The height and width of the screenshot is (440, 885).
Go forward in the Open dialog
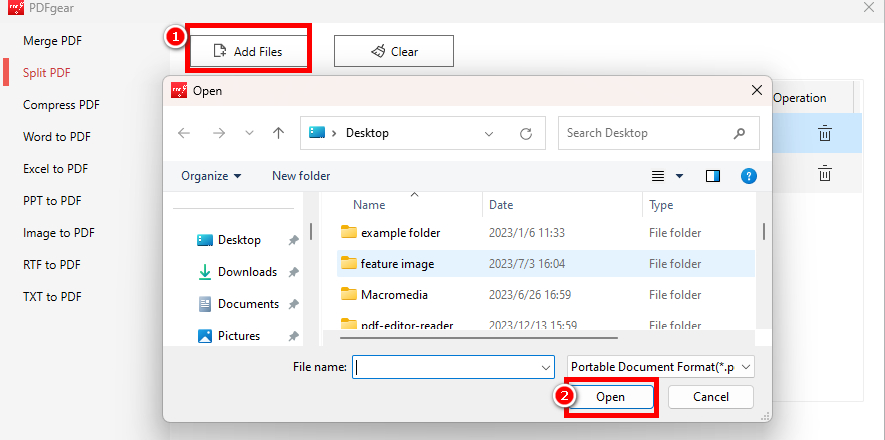coord(219,133)
